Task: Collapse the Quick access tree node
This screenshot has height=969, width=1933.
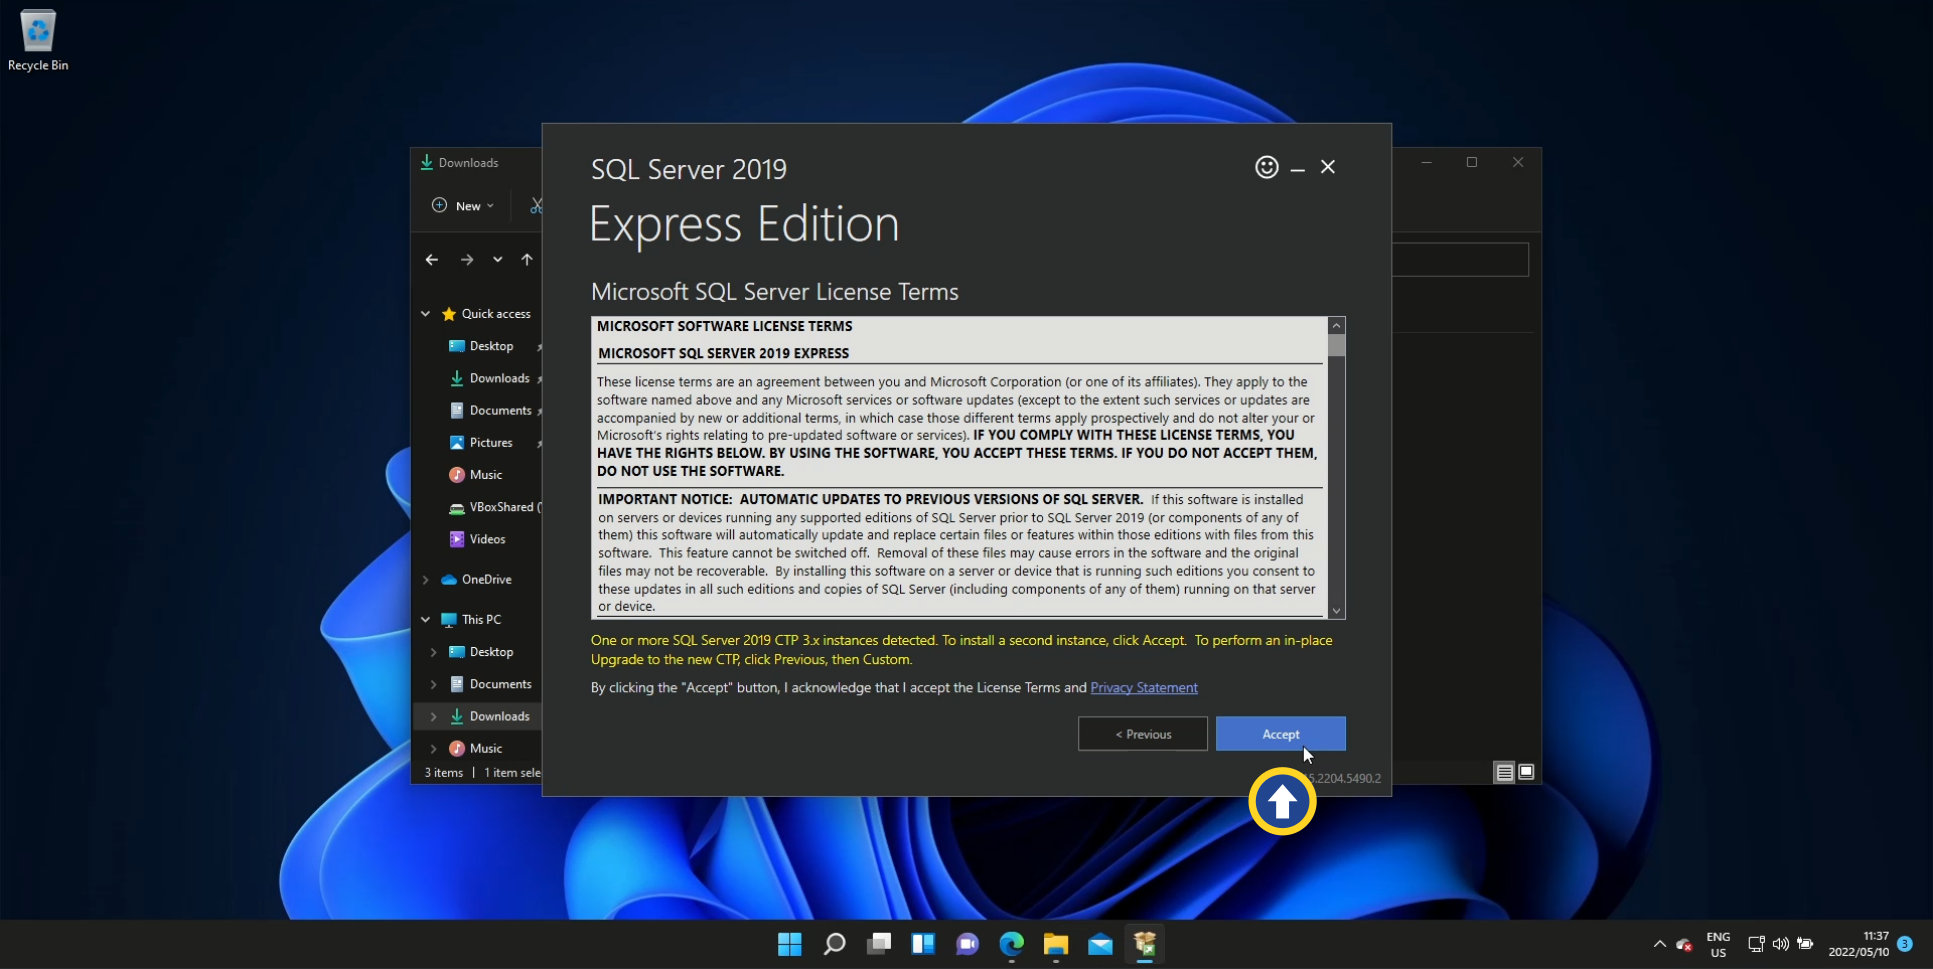Action: coord(425,313)
